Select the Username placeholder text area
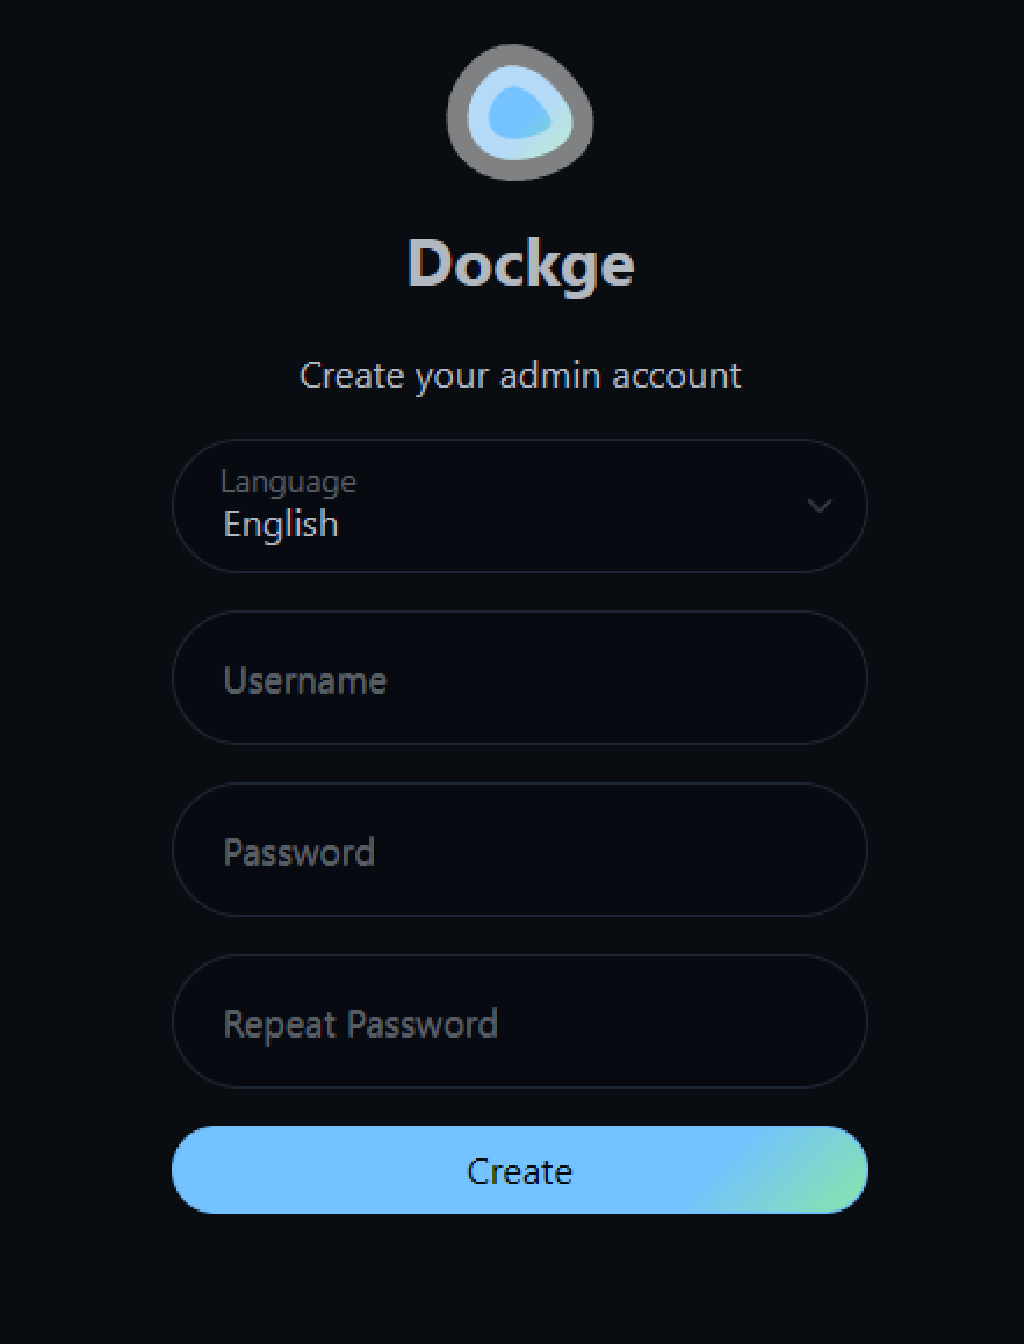1024x1344 pixels. pyautogui.click(x=304, y=679)
